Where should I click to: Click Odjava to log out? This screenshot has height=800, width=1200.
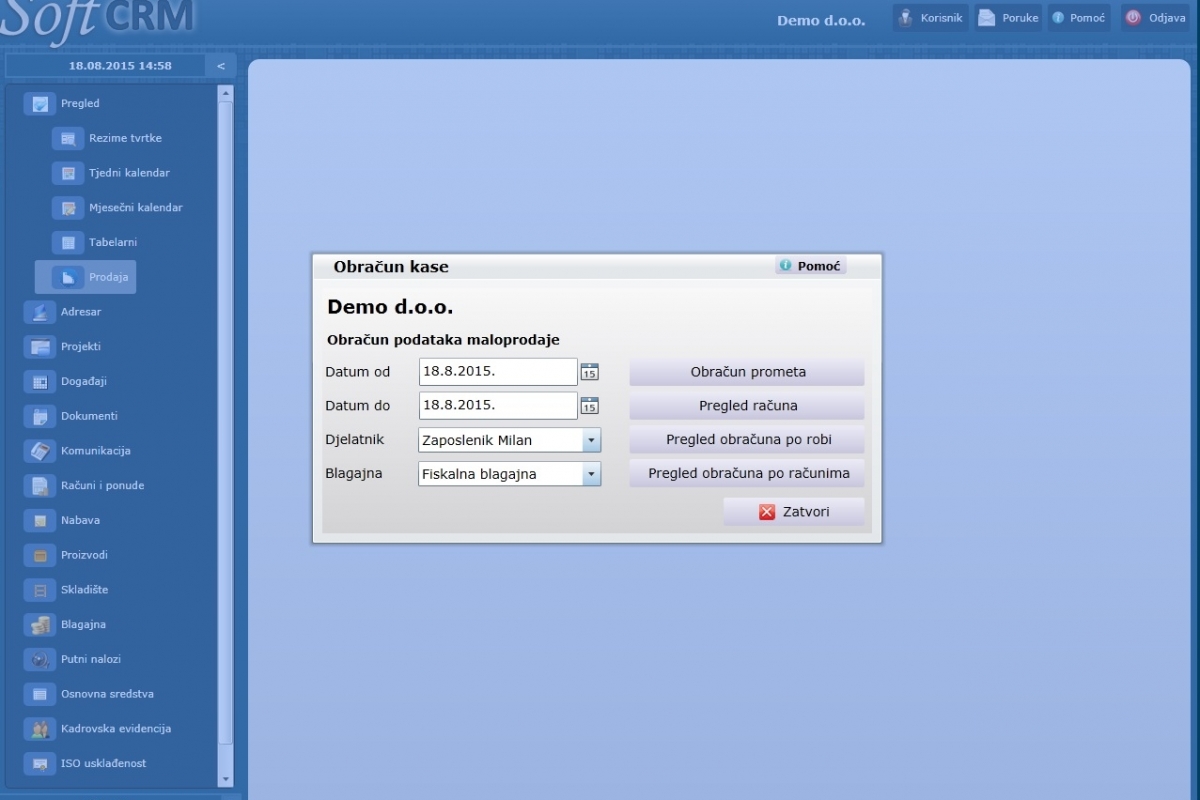[x=1156, y=18]
